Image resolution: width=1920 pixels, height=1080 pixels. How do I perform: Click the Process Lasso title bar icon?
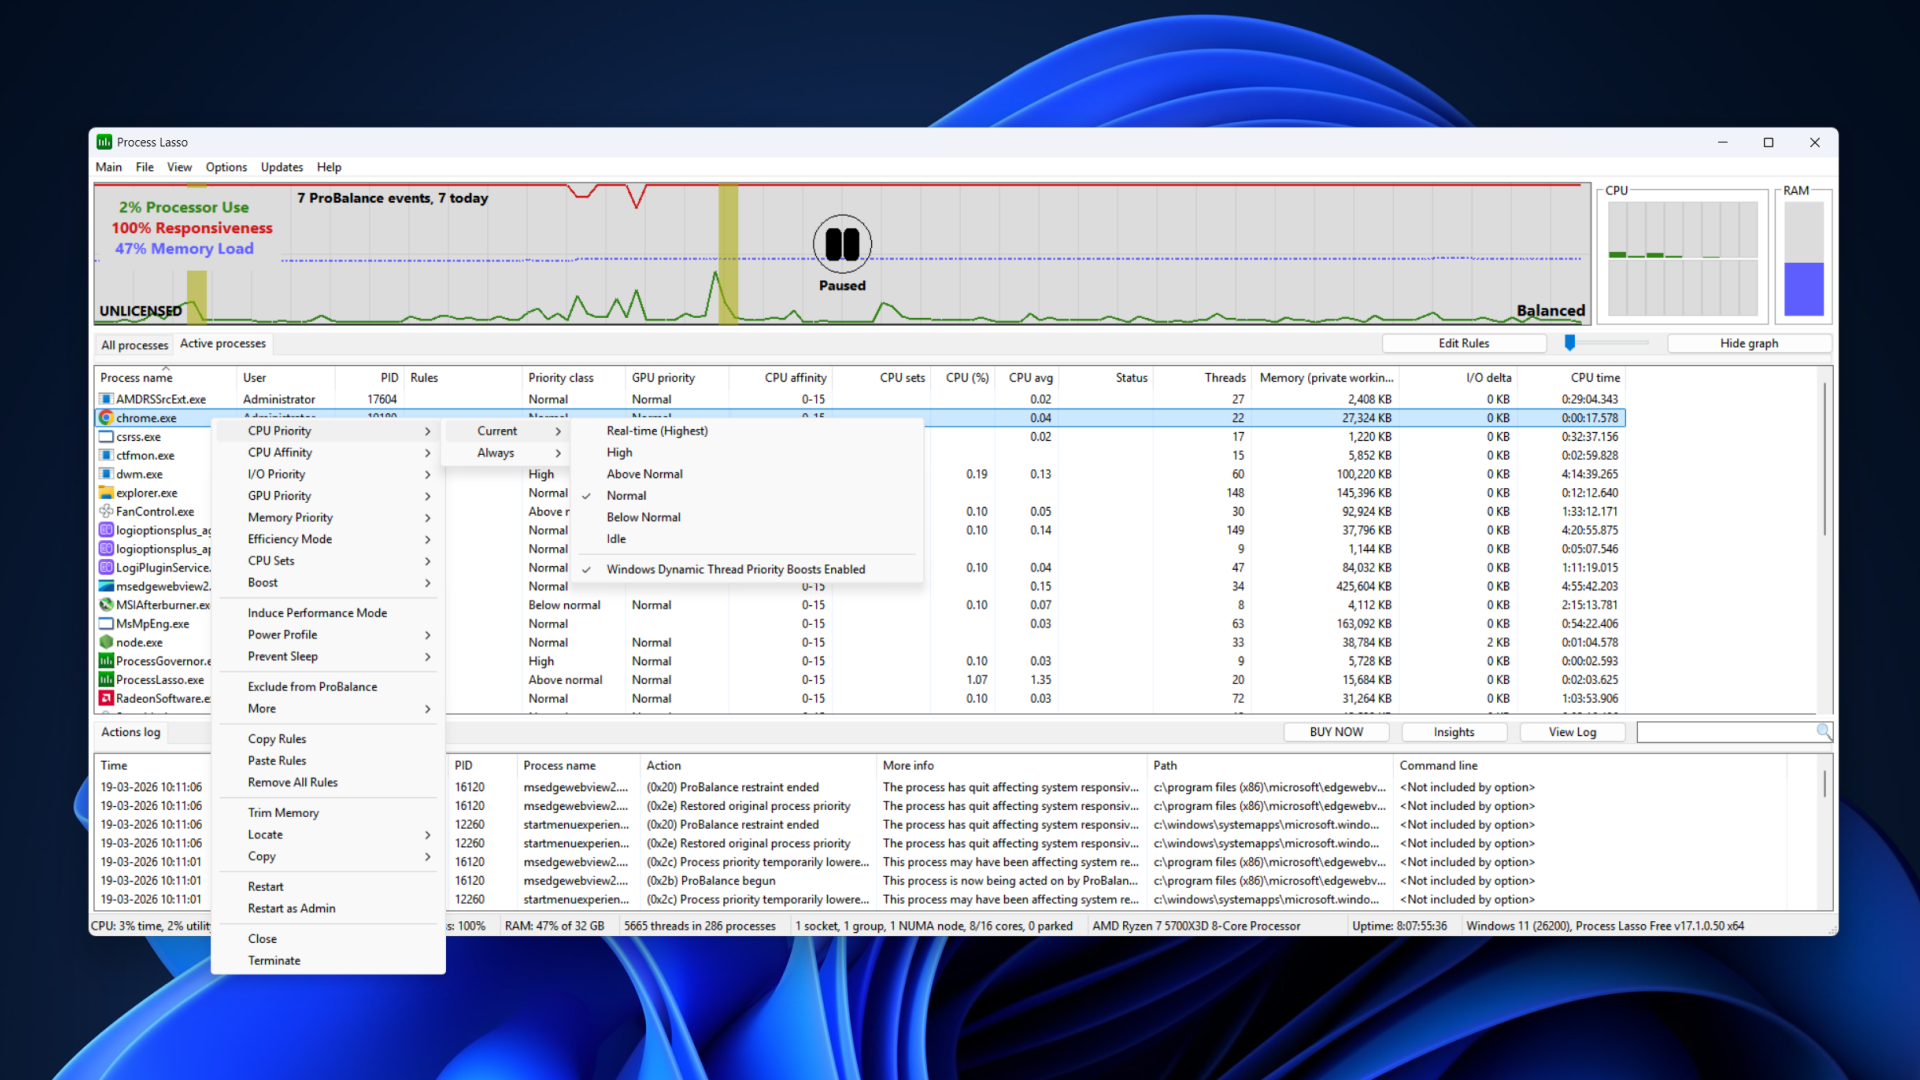(104, 142)
